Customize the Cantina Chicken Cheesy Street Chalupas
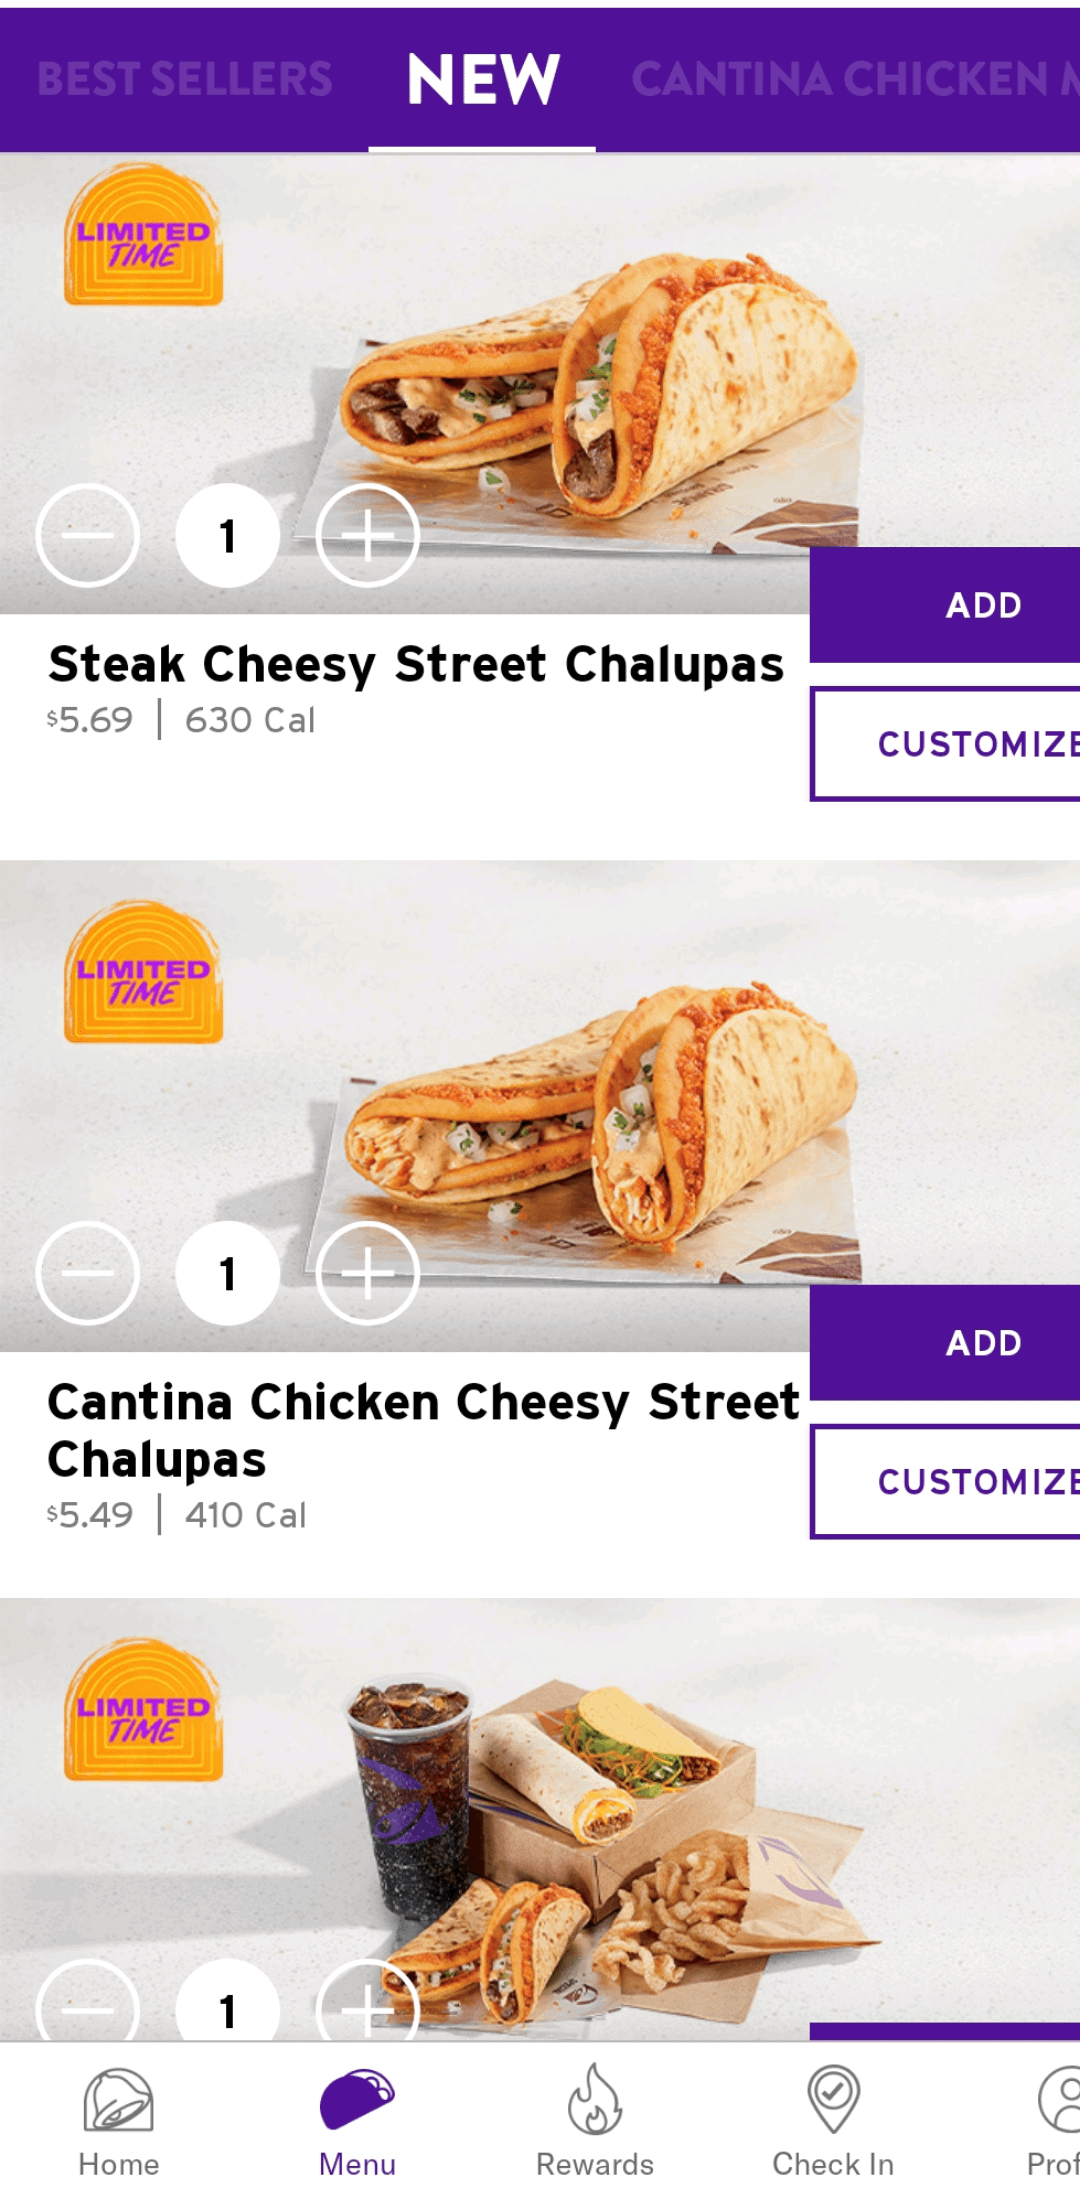The image size is (1080, 2199). pyautogui.click(x=975, y=1481)
